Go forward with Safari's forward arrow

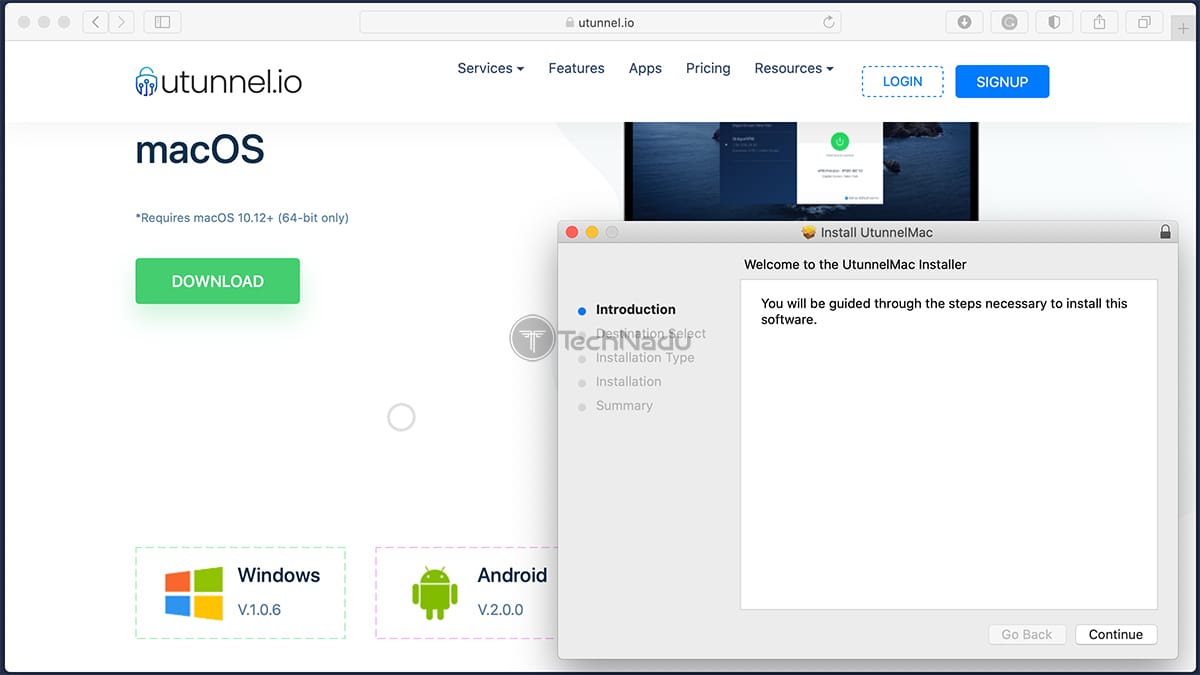coord(122,21)
